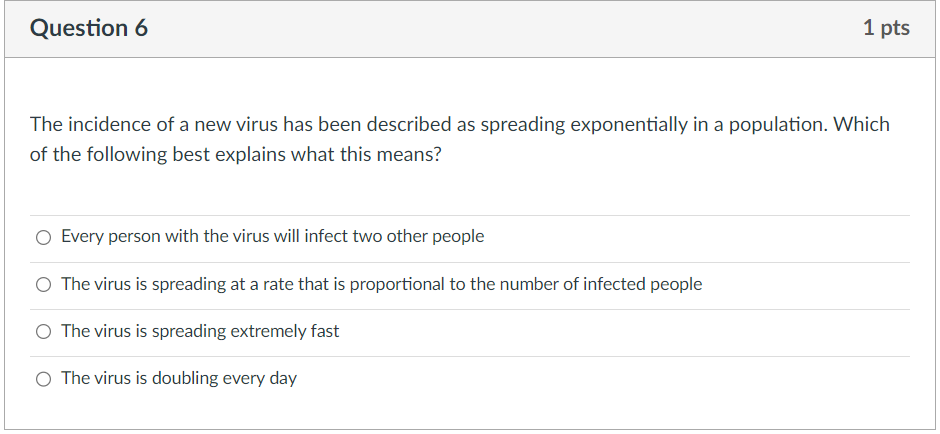Choose the radio button for the proportional rate answer

click(43, 285)
